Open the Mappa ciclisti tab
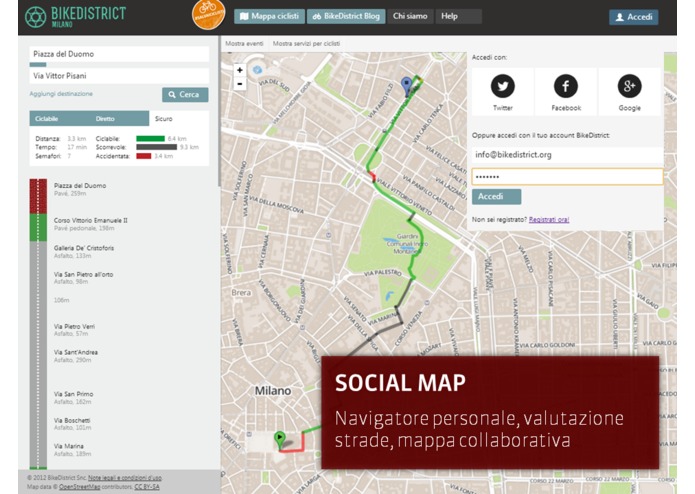This screenshot has height=494, width=695. pos(269,16)
